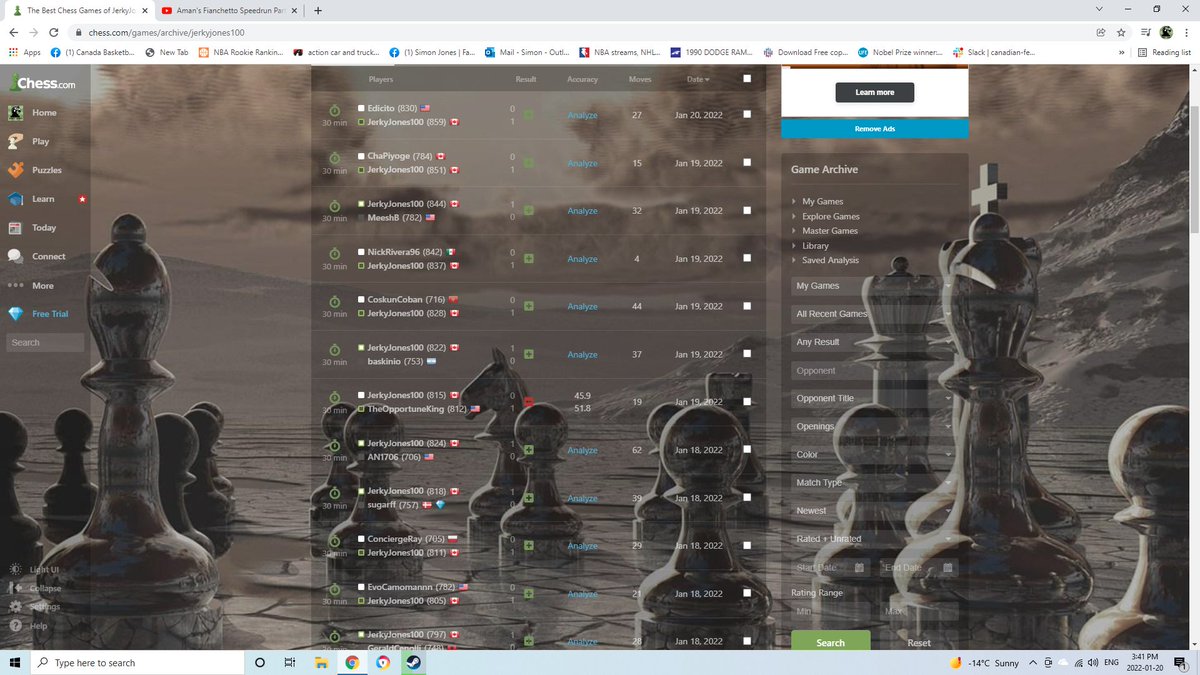Open Windows Start menu

coord(15,662)
